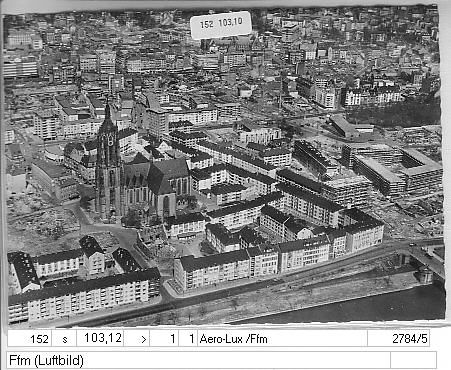Viewport: 451px width, 370px height.
Task: Click the 103,12 number field
Action: pos(100,338)
